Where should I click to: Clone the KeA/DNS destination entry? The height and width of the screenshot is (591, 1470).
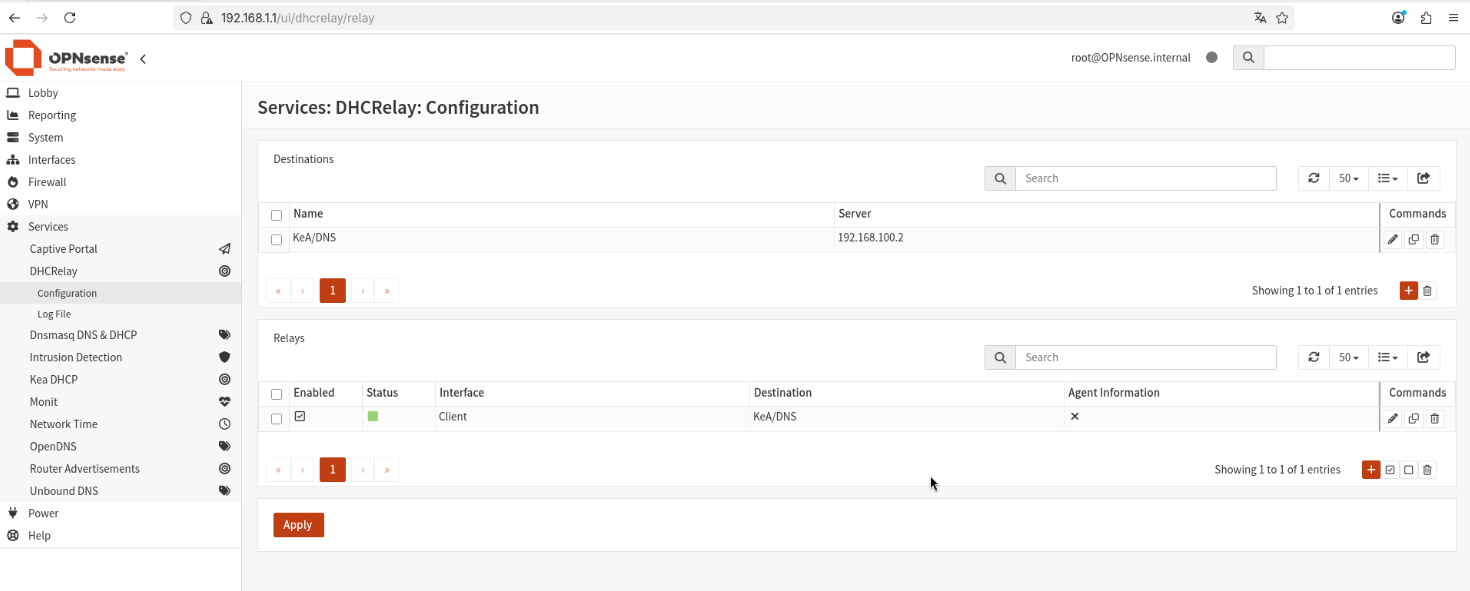(1414, 239)
